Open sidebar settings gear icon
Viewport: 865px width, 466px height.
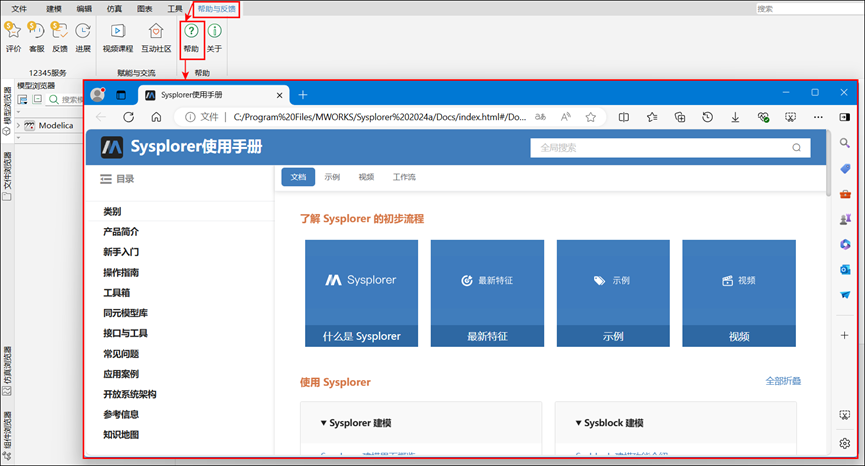[x=845, y=443]
